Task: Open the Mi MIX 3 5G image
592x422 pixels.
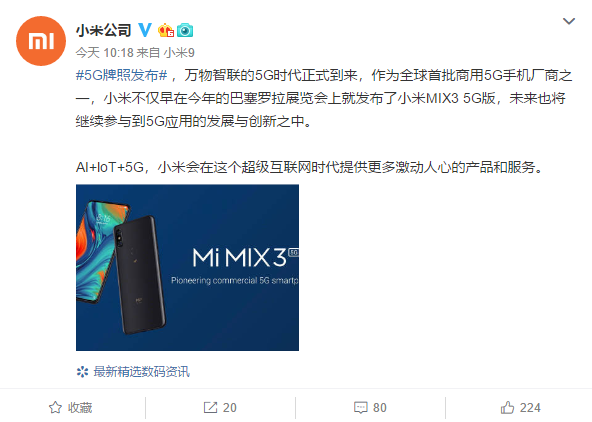Action: tap(187, 268)
